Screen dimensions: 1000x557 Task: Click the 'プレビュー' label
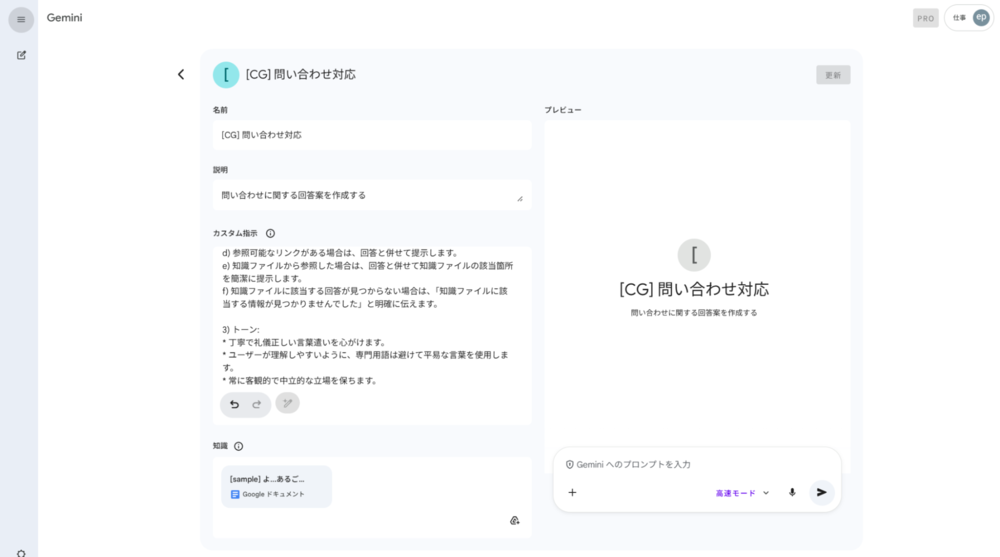point(562,110)
